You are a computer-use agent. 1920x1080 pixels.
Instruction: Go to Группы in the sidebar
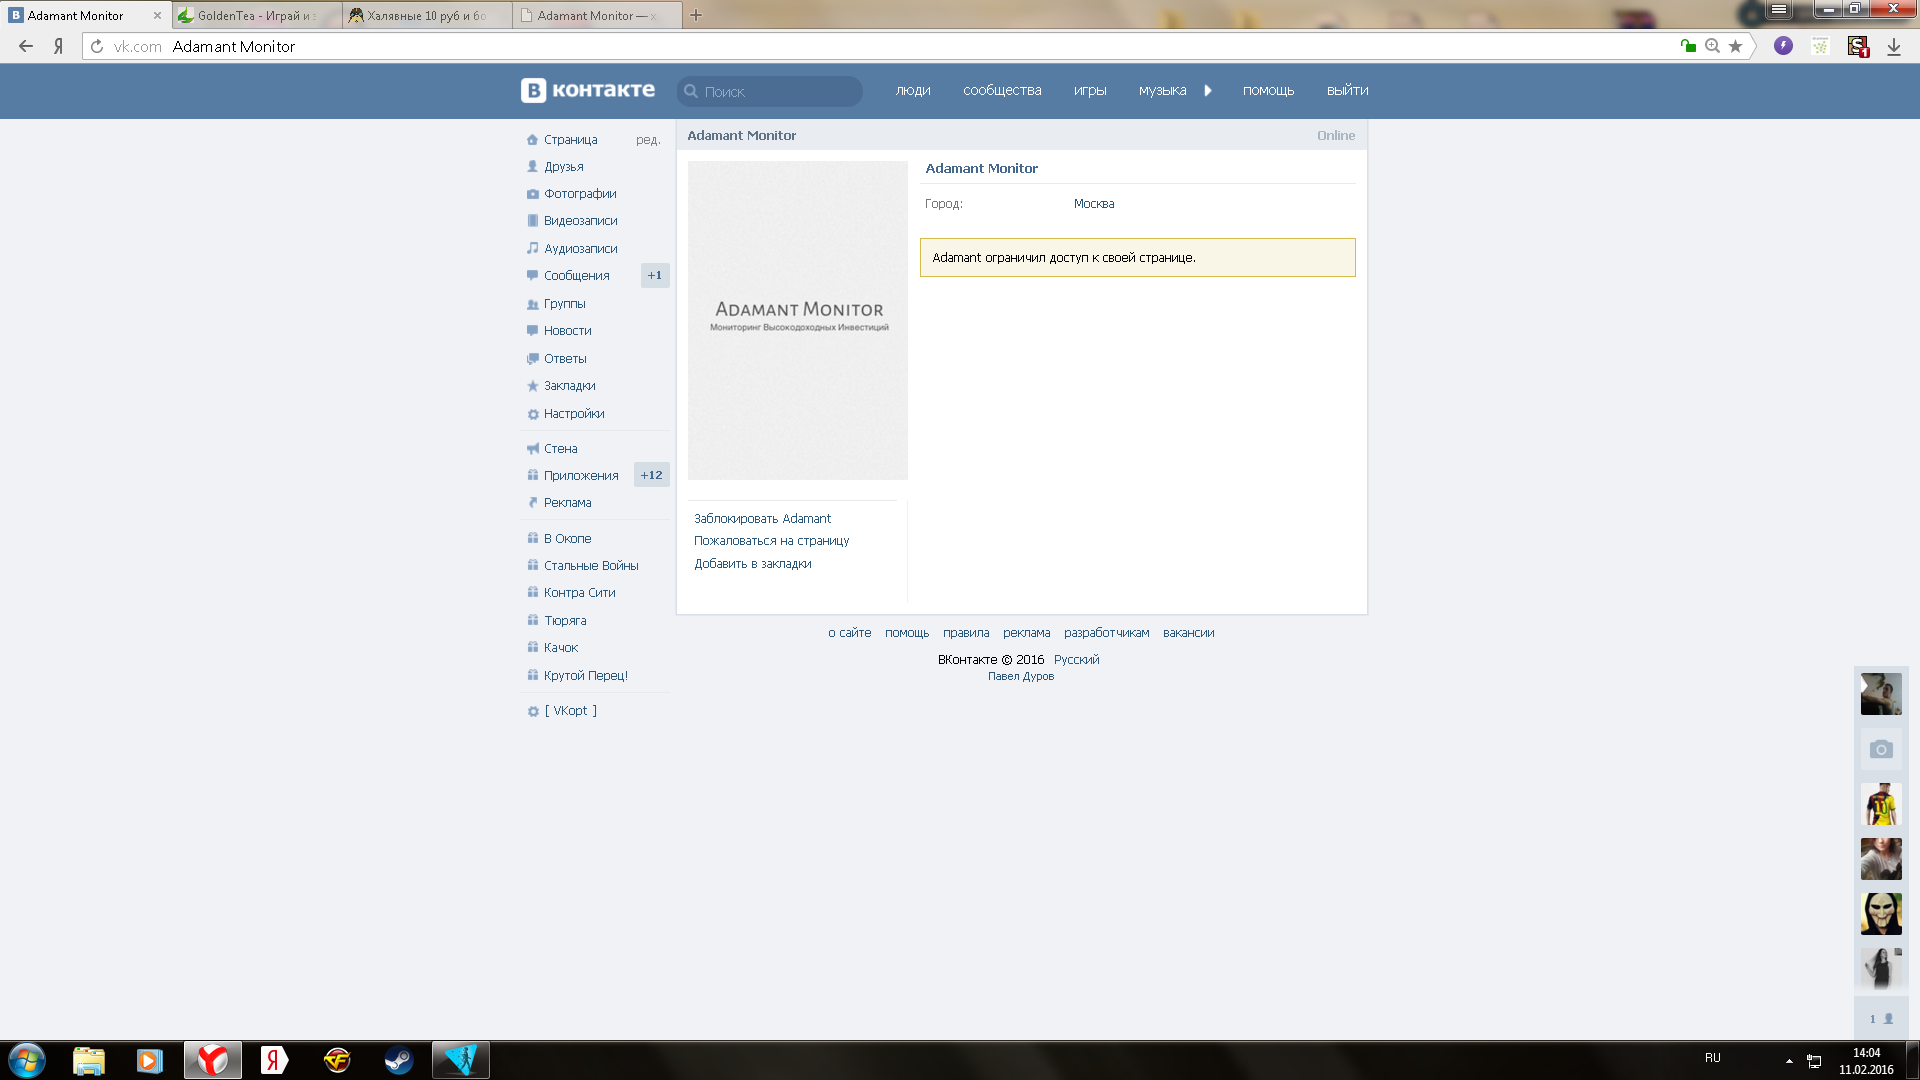click(x=564, y=304)
